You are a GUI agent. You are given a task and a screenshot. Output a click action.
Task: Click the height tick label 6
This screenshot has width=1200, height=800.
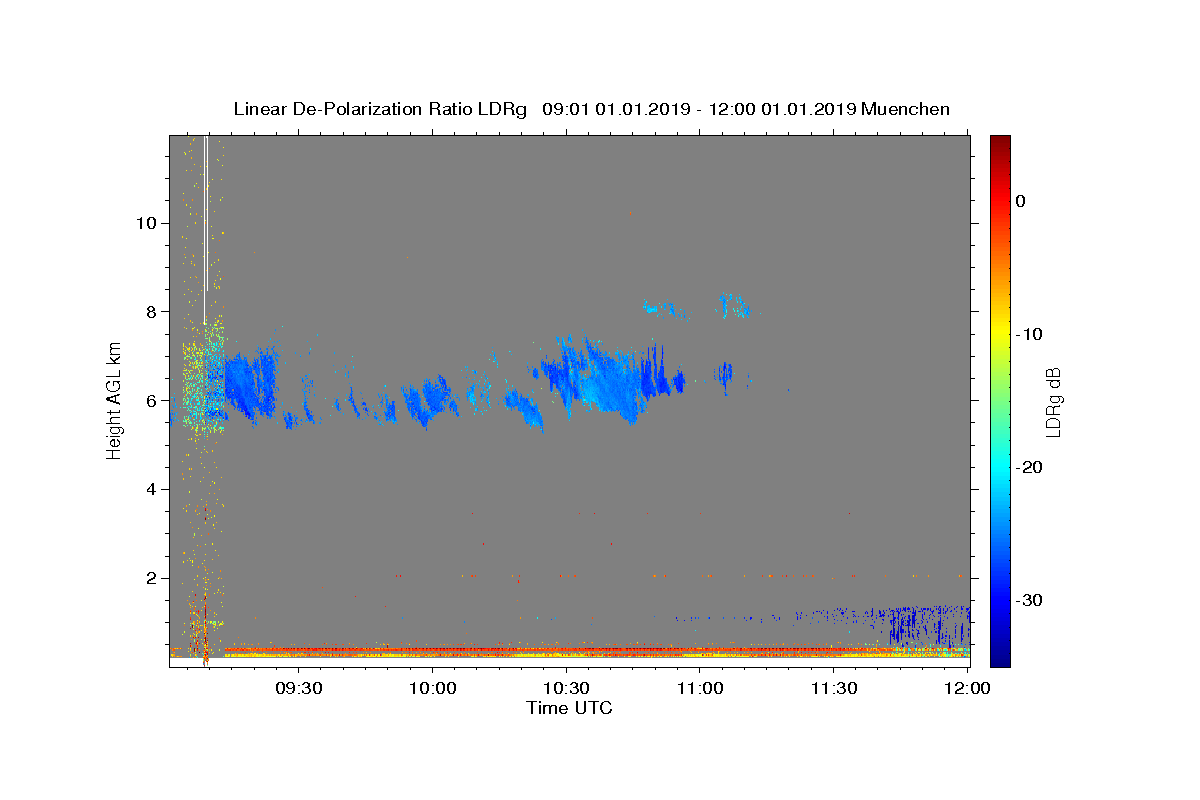[x=149, y=401]
